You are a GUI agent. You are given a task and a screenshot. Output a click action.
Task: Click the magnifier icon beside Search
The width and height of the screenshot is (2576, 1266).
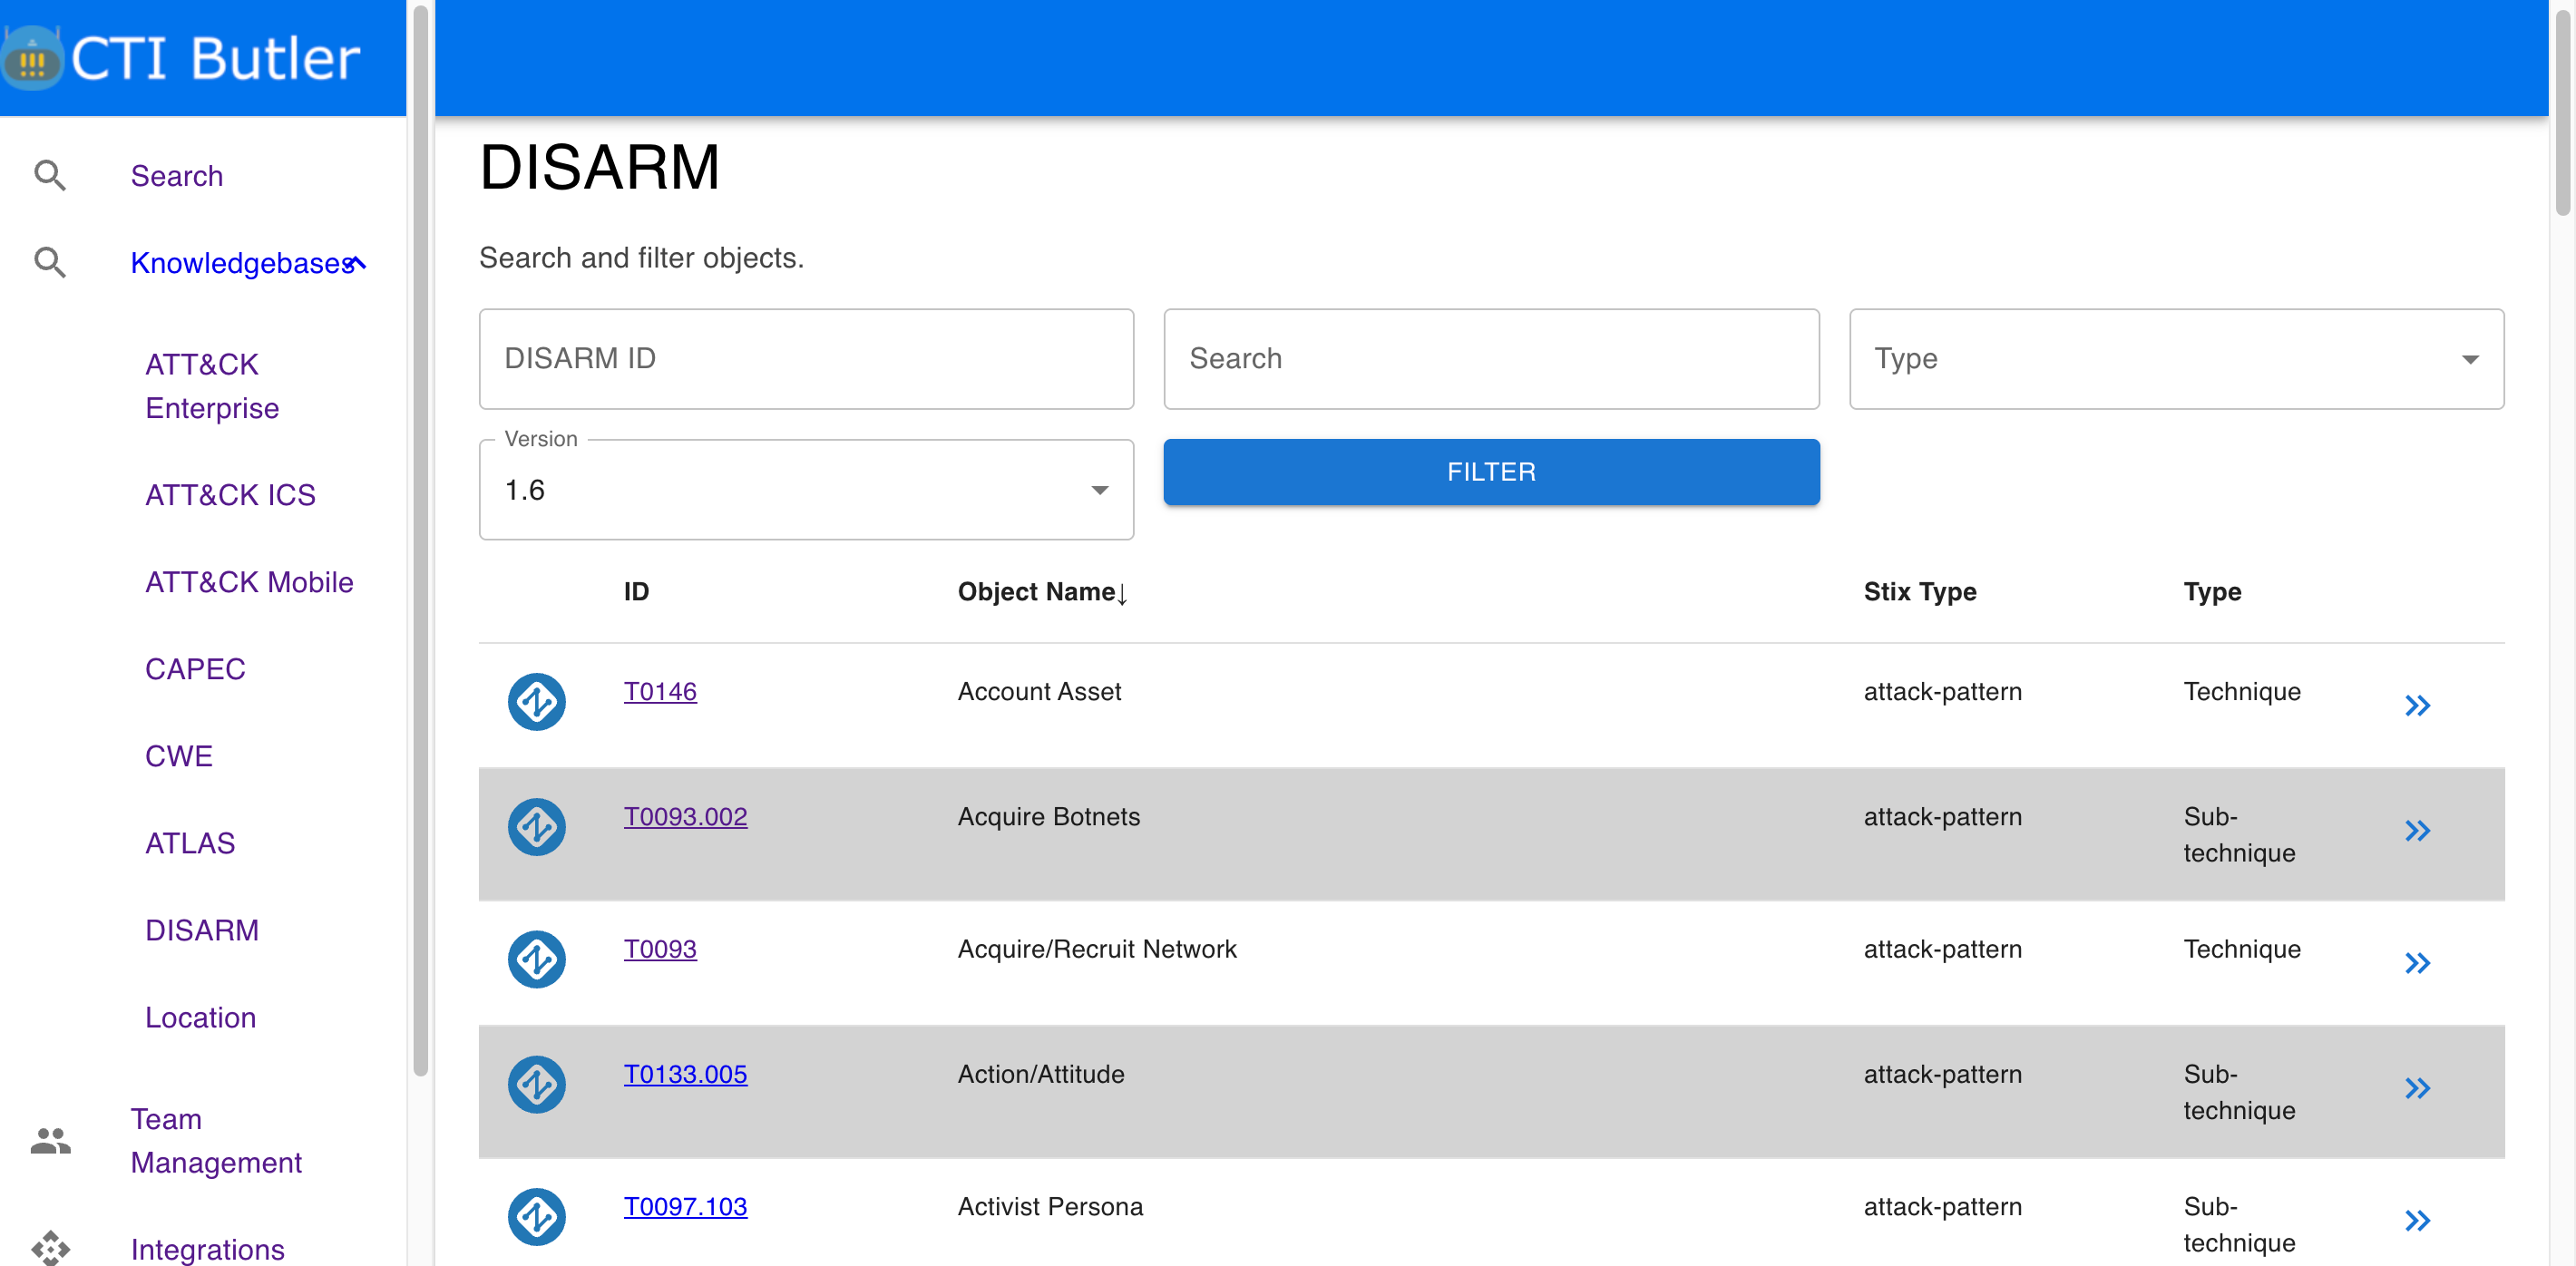tap(50, 176)
